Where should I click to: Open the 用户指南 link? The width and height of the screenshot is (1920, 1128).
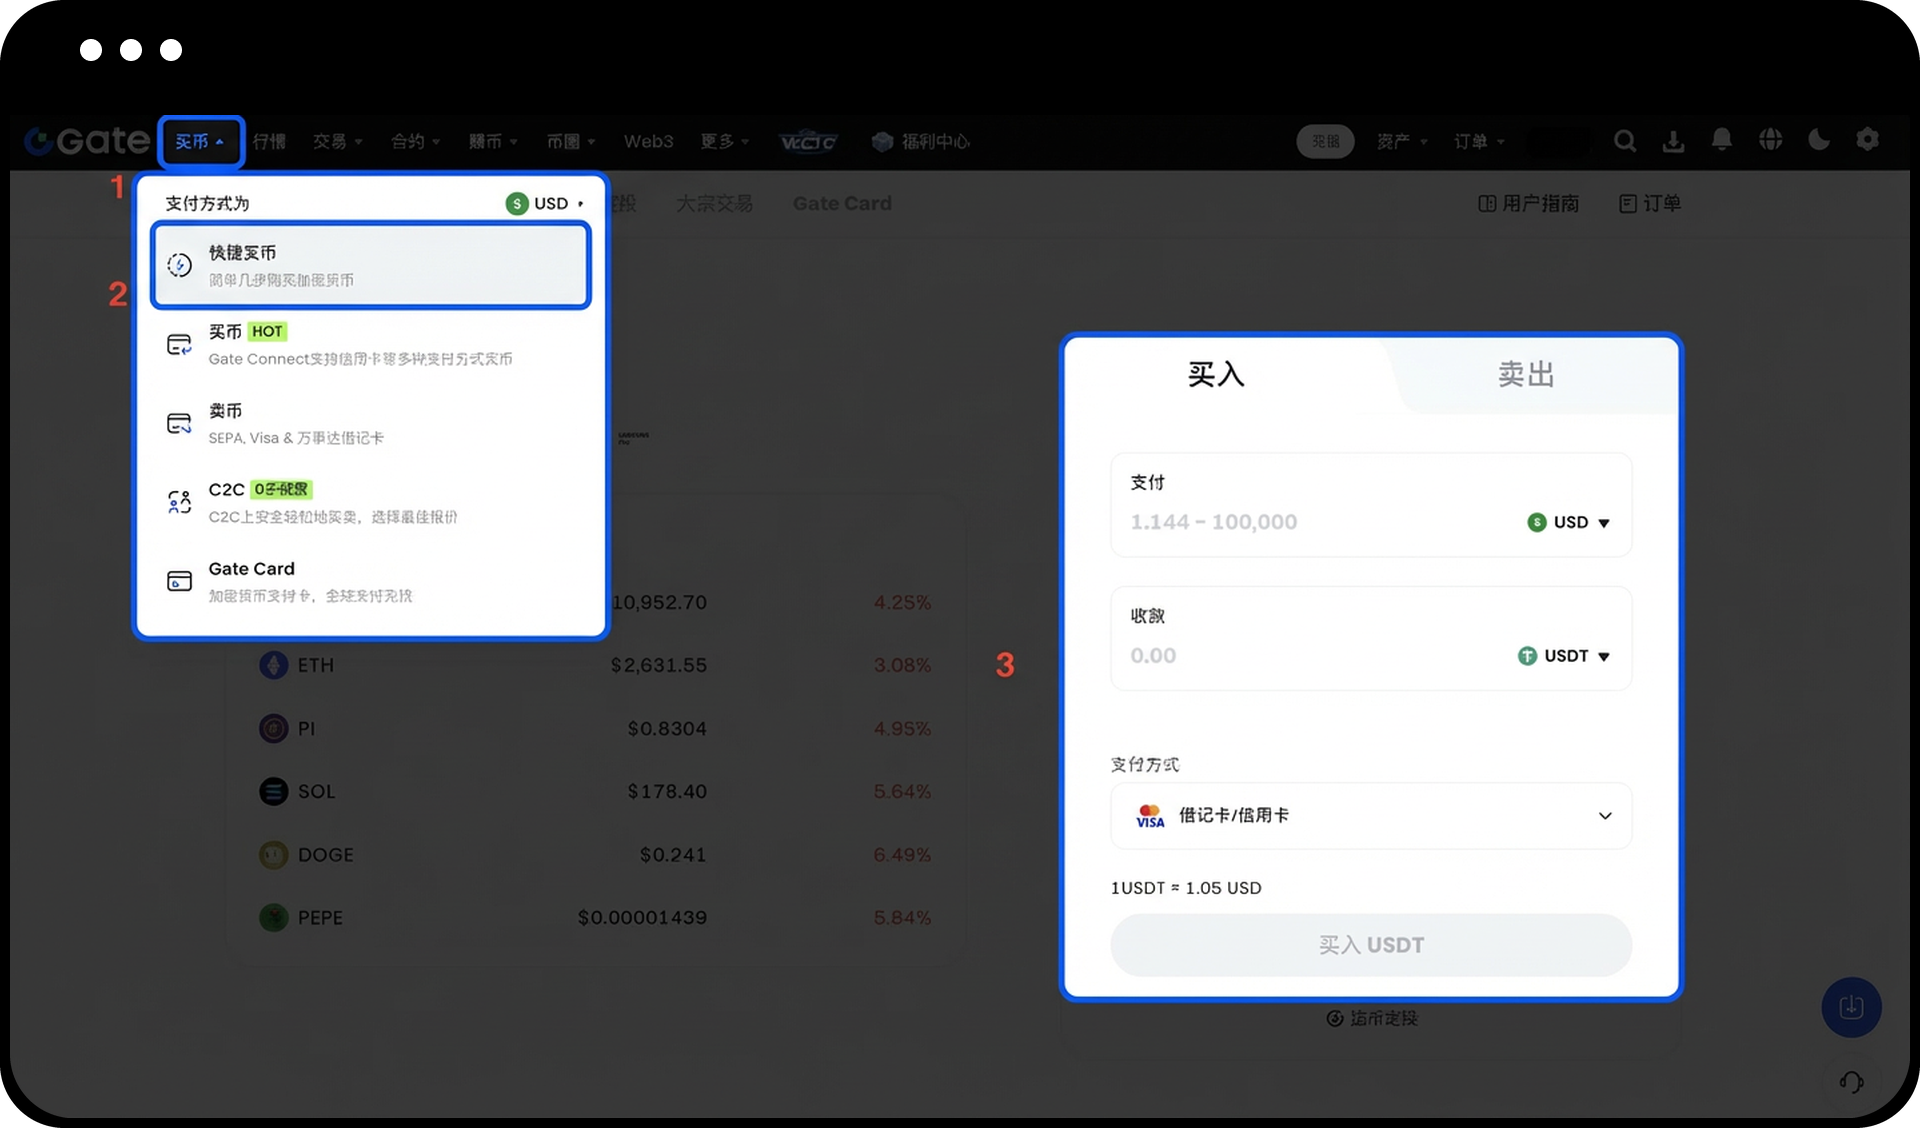(1529, 203)
